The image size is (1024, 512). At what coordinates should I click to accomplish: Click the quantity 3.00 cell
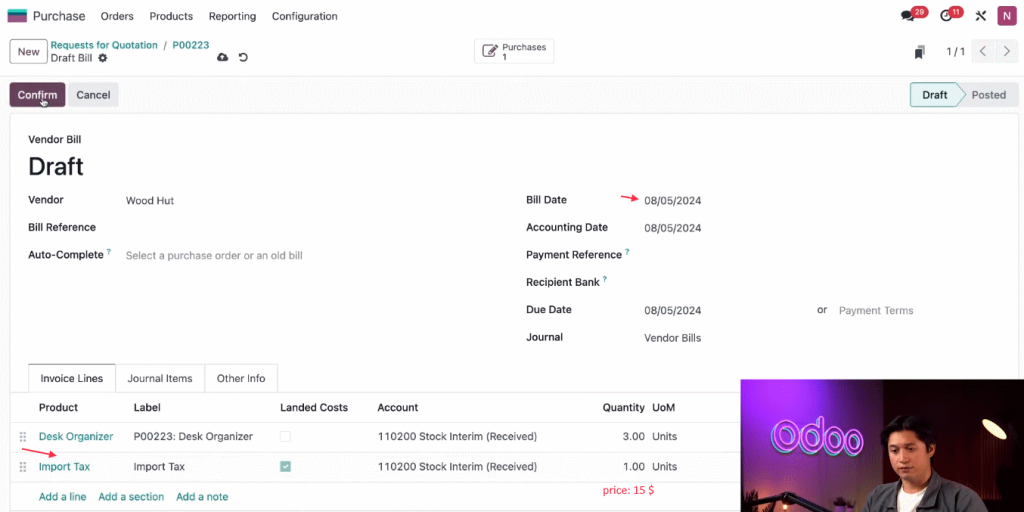633,436
